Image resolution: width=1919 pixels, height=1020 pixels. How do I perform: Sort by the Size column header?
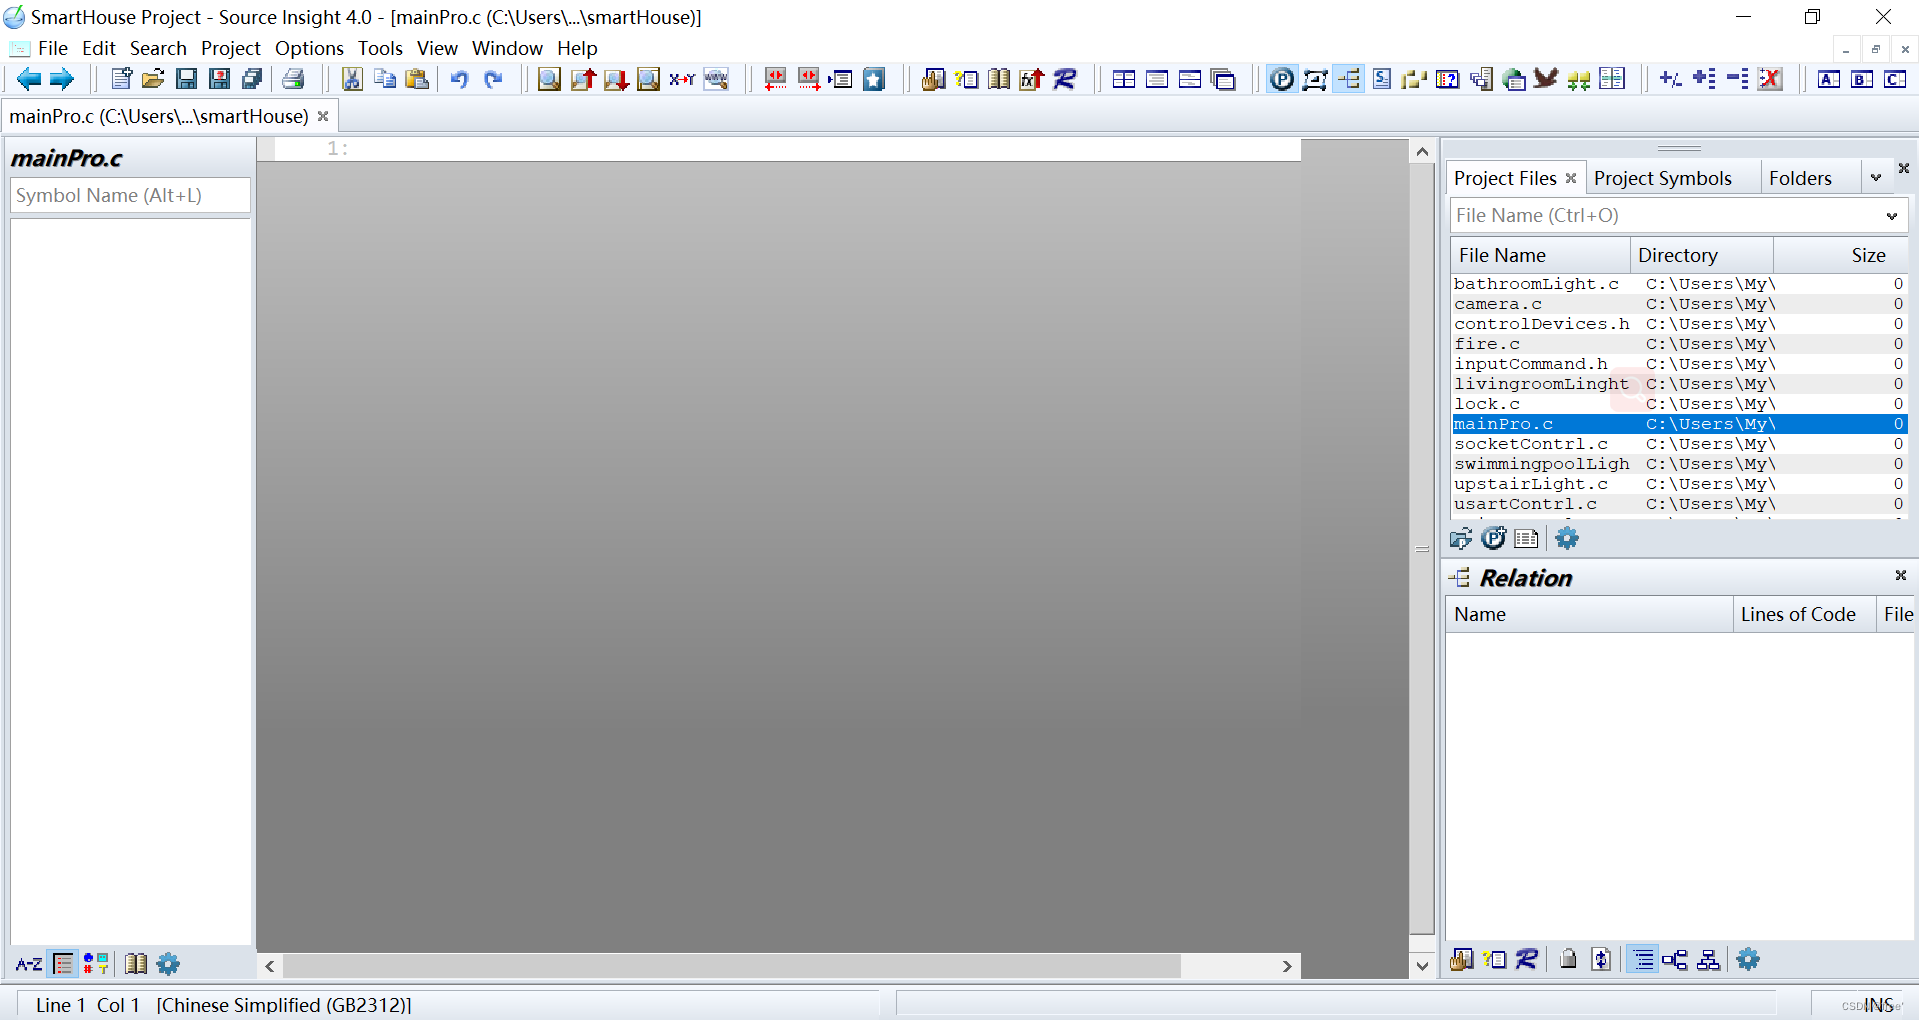[1841, 255]
